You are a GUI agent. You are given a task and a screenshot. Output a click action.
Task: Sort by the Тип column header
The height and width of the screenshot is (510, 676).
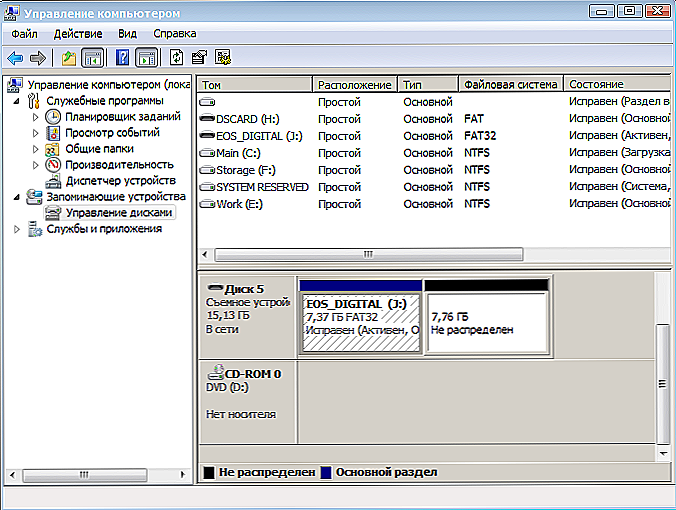click(427, 84)
